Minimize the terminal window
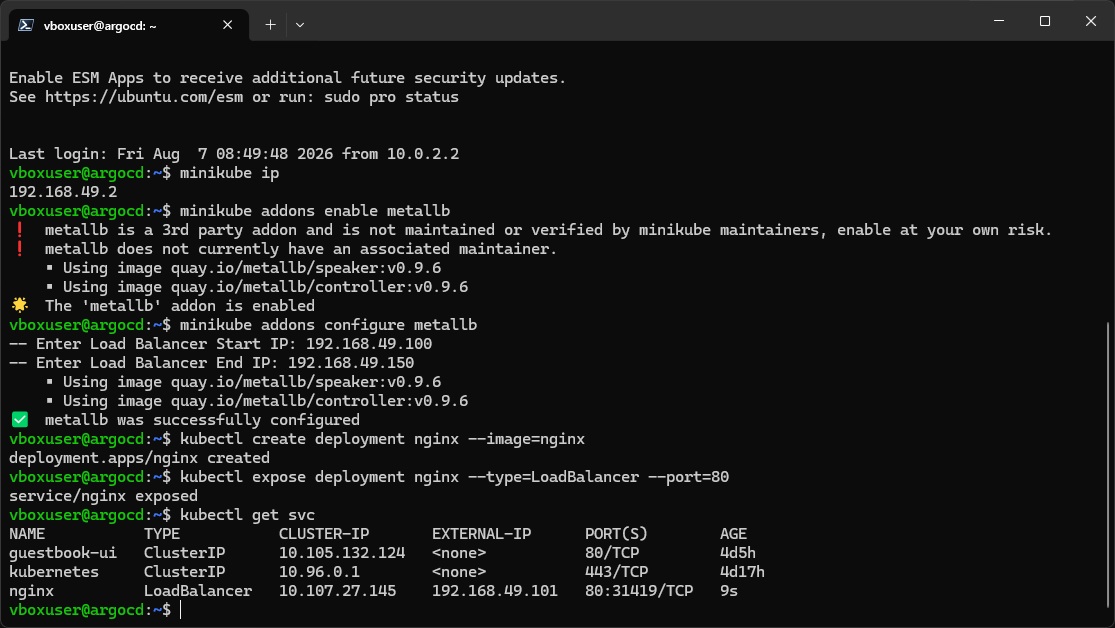 tap(999, 21)
